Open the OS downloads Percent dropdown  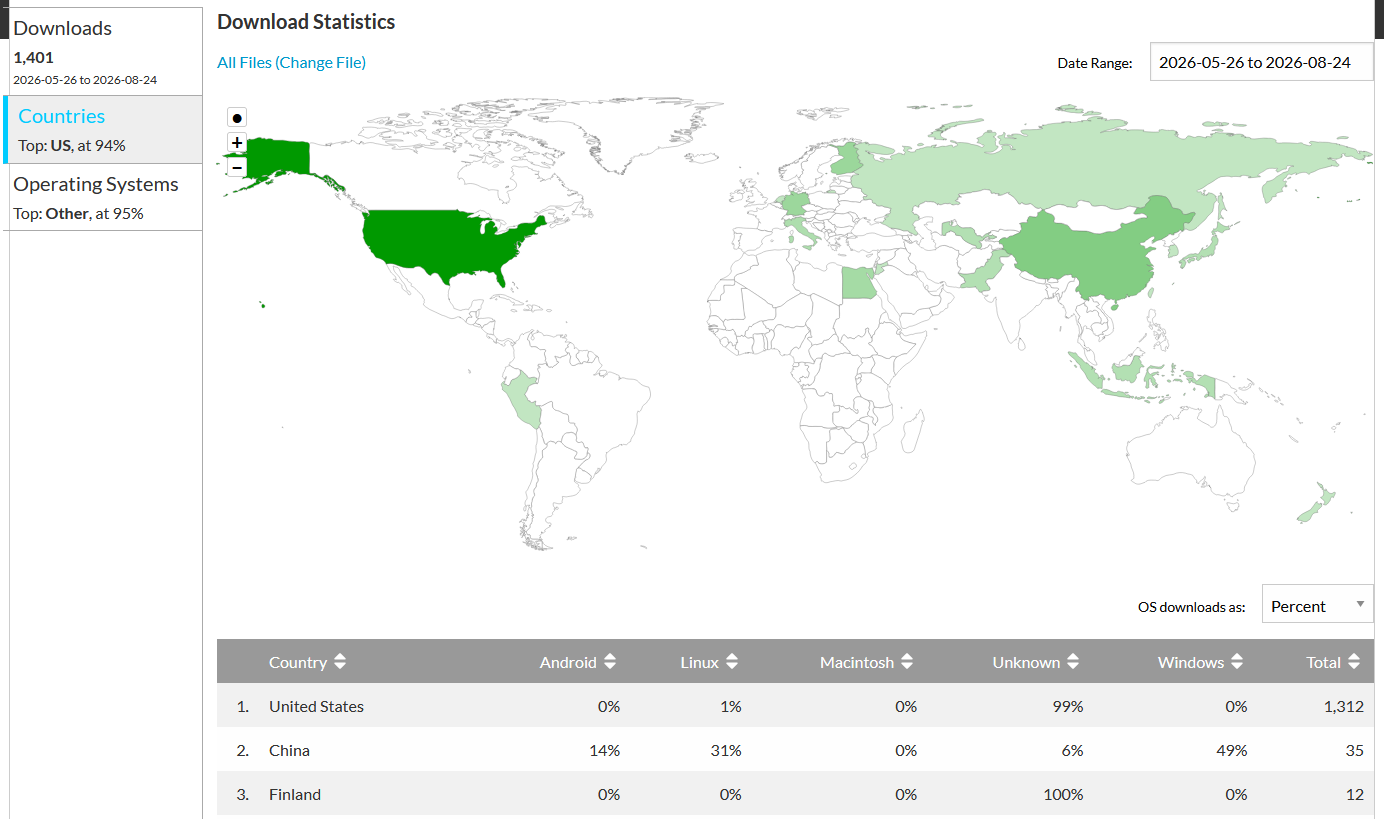pos(1317,606)
